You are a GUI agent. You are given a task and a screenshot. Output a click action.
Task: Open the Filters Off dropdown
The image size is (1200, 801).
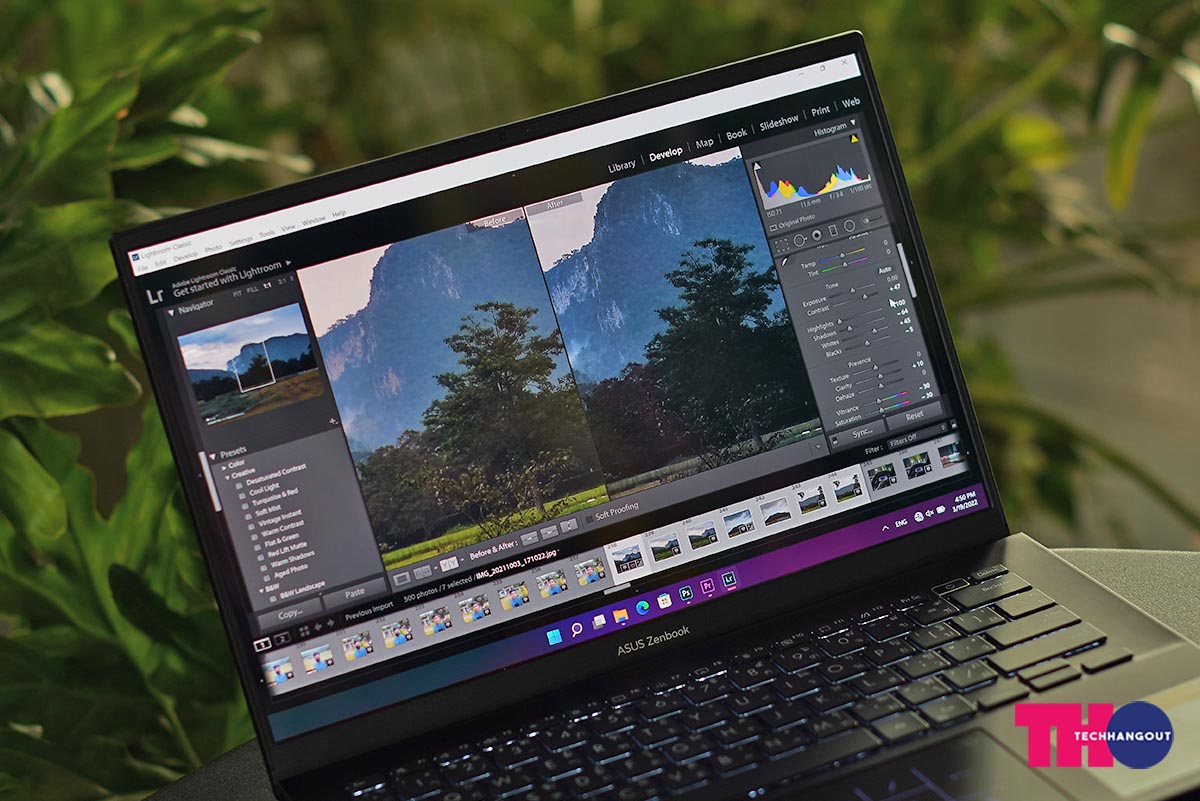click(919, 435)
